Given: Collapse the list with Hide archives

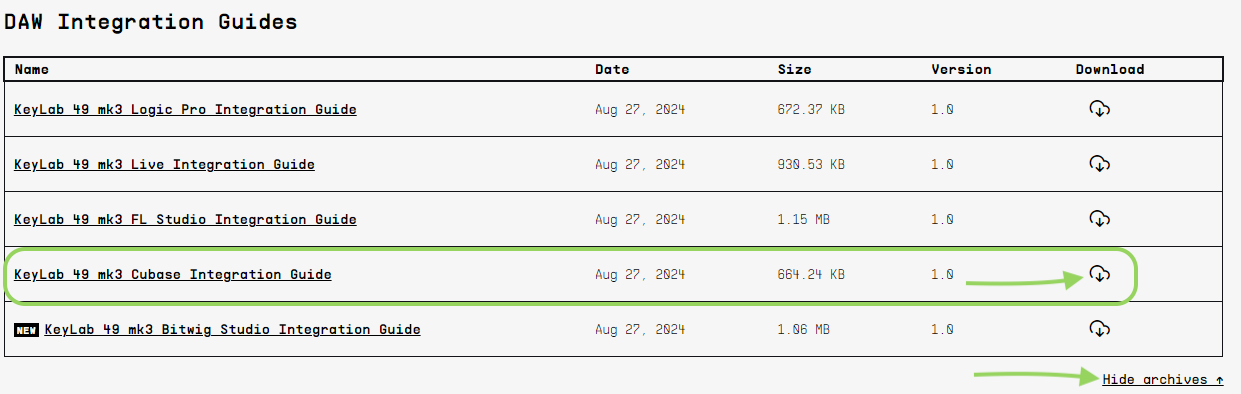Looking at the screenshot, I should pos(1163,380).
